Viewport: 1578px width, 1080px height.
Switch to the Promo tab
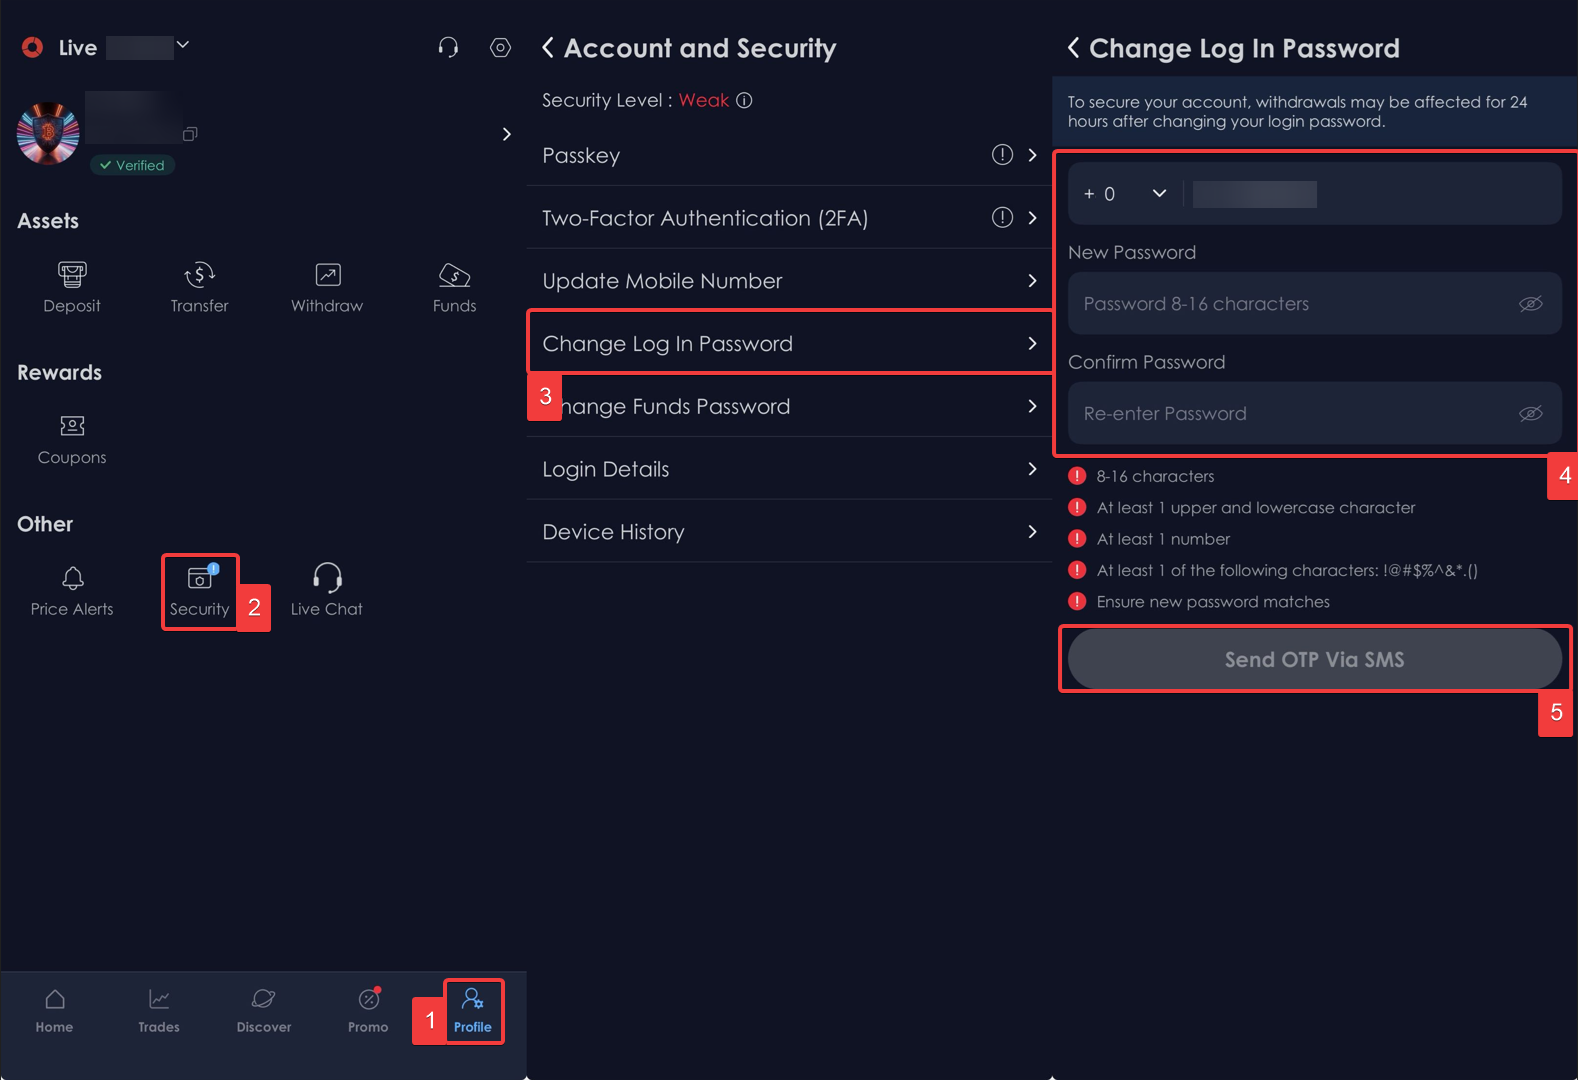point(368,1011)
